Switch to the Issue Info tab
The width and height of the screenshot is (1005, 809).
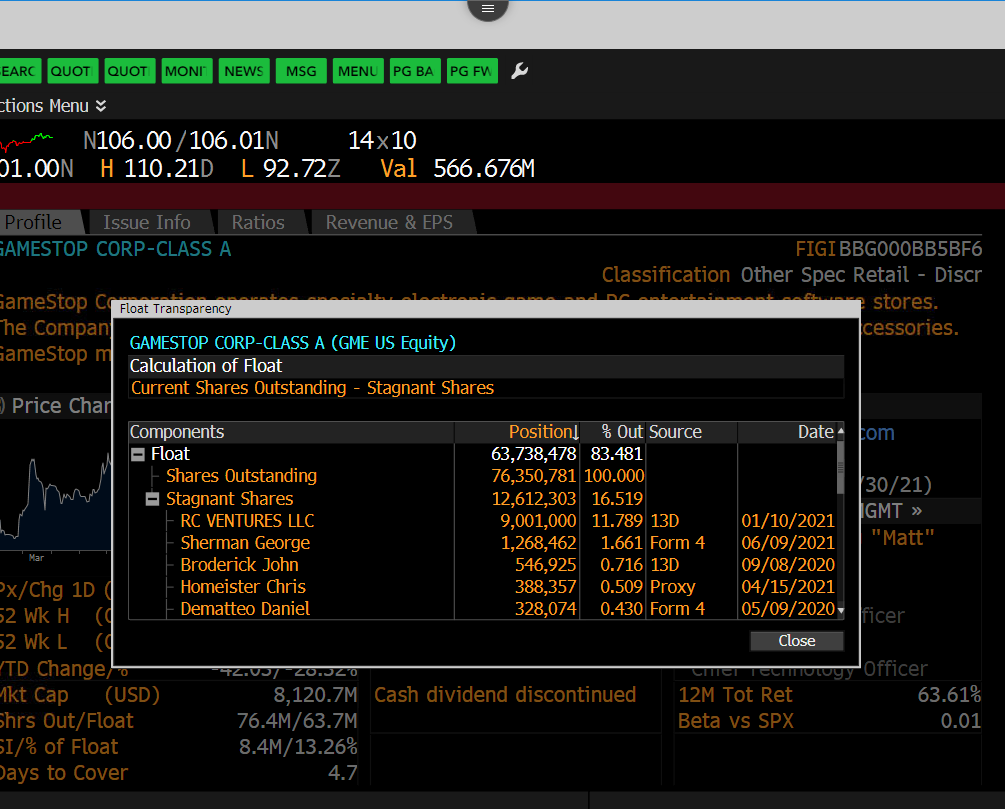(x=149, y=222)
